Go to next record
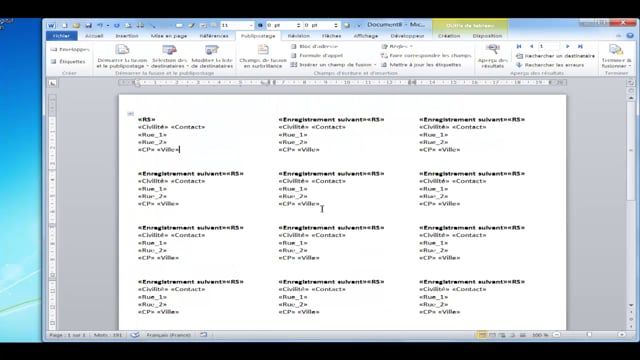The width and height of the screenshot is (640, 360). (x=568, y=47)
